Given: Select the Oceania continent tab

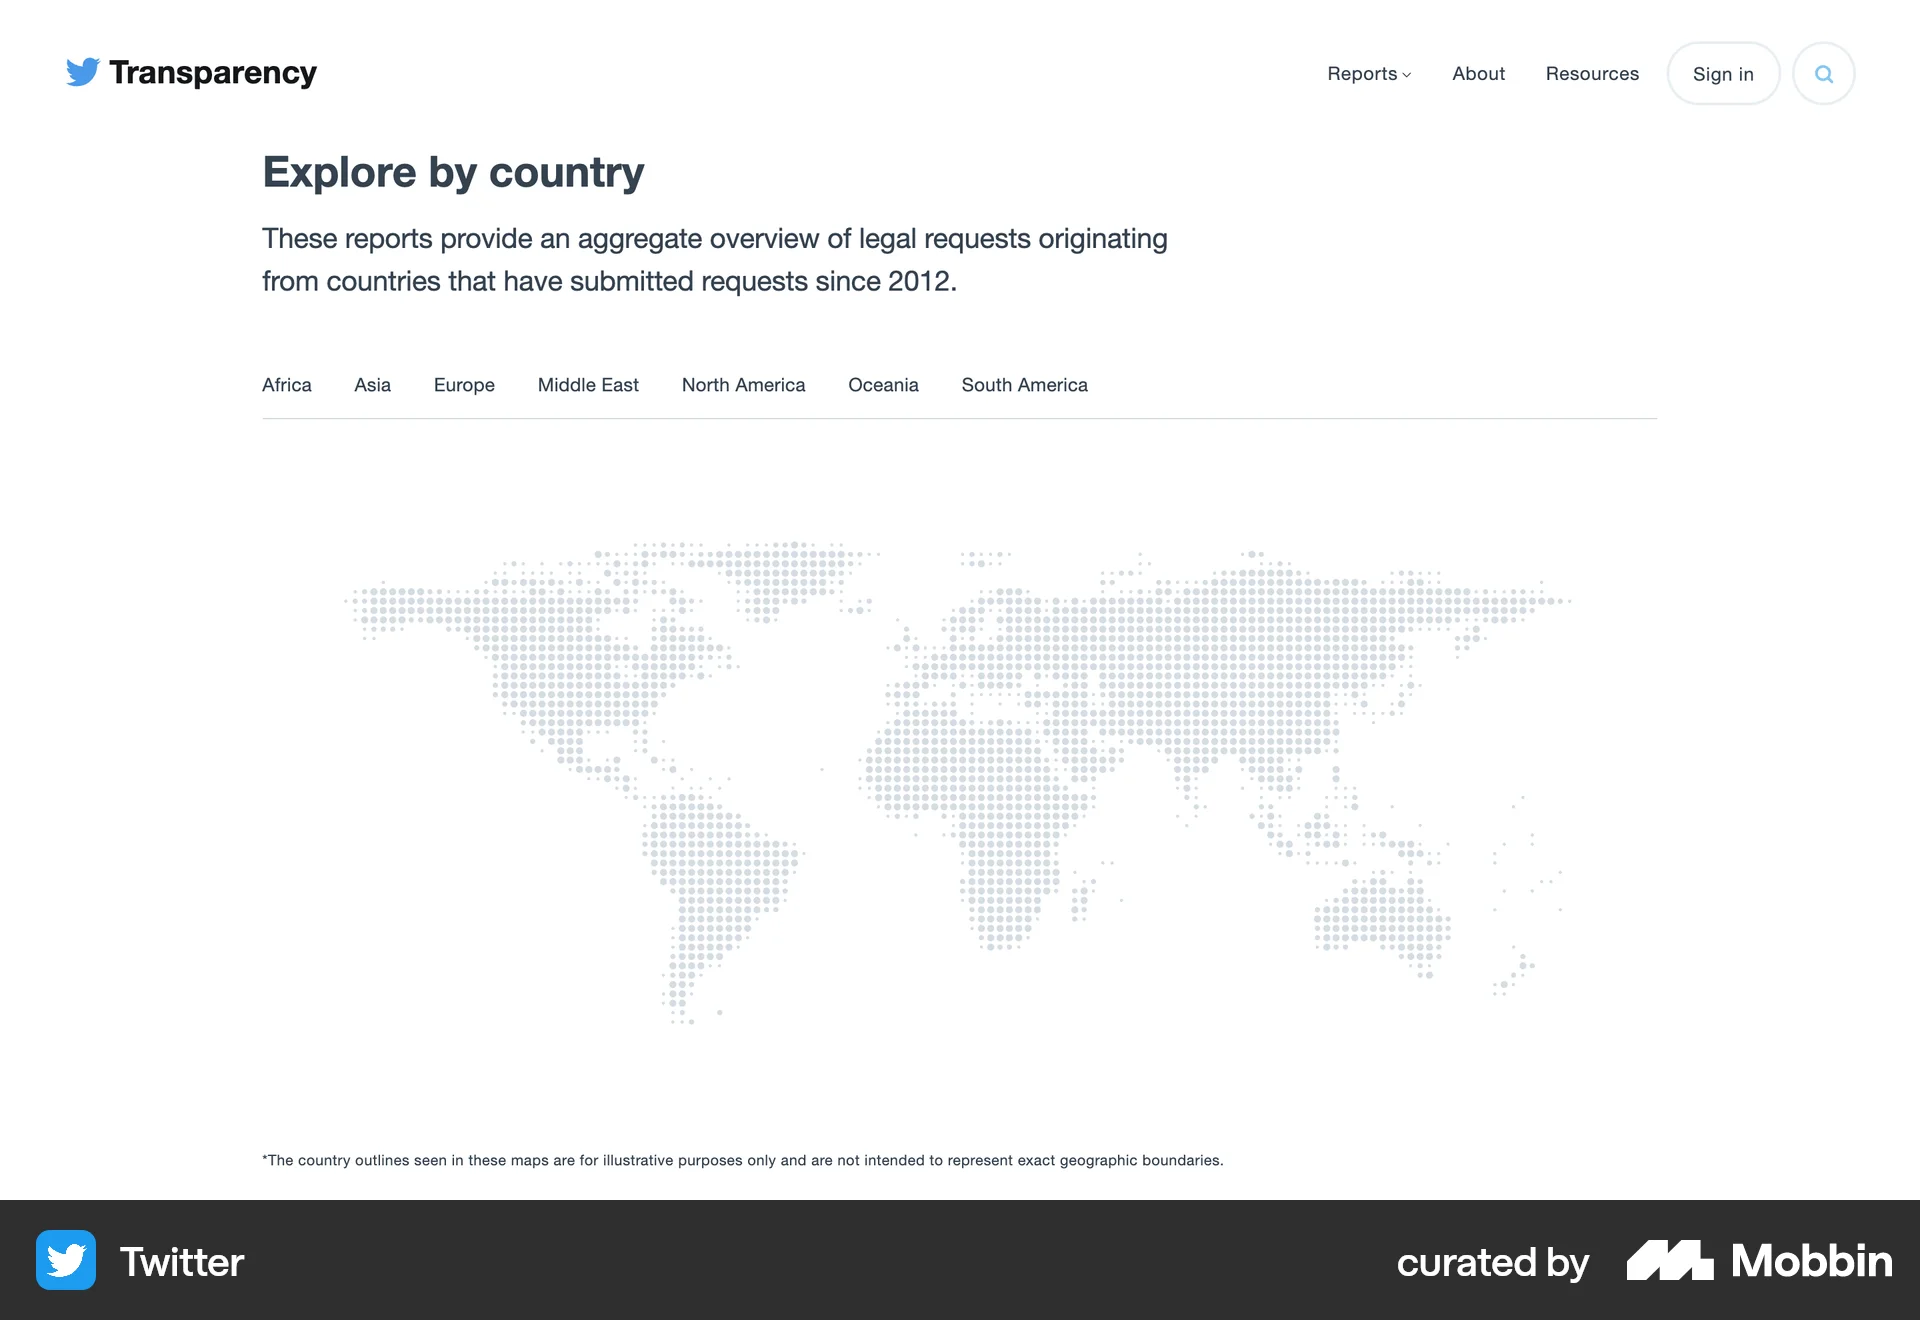Looking at the screenshot, I should click(883, 384).
